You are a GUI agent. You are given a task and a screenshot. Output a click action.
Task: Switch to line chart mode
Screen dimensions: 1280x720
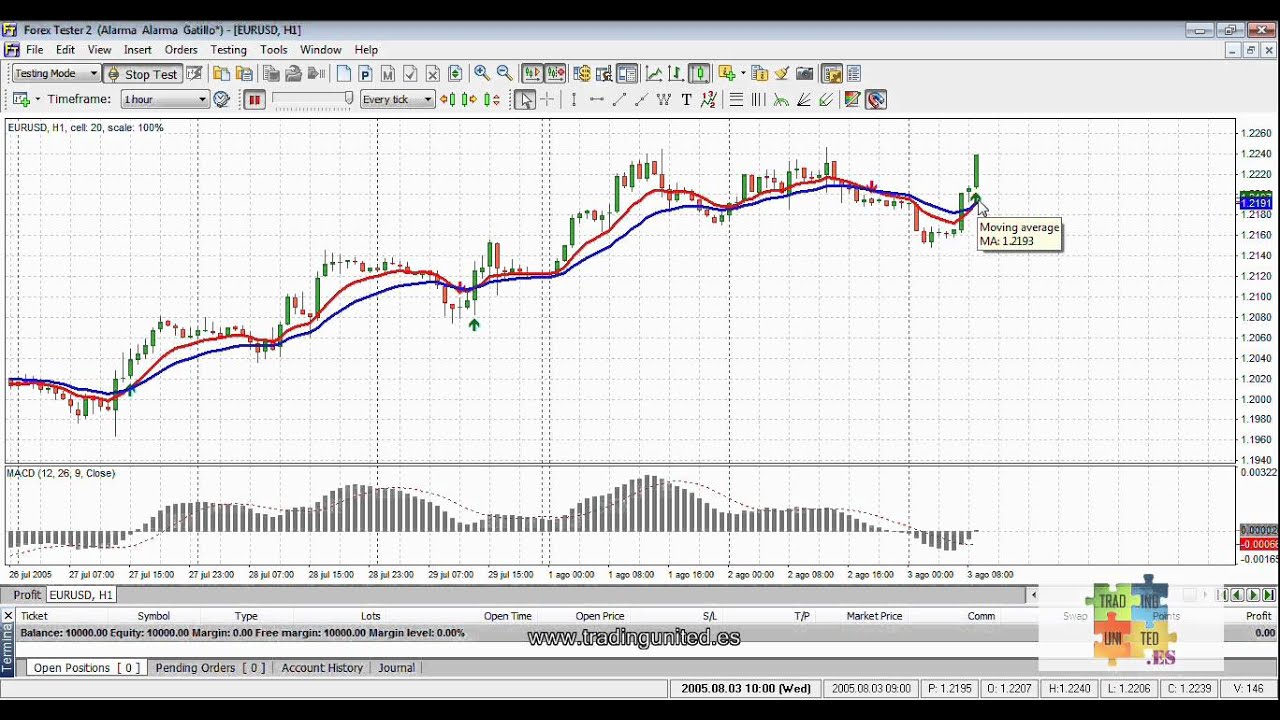tap(654, 73)
